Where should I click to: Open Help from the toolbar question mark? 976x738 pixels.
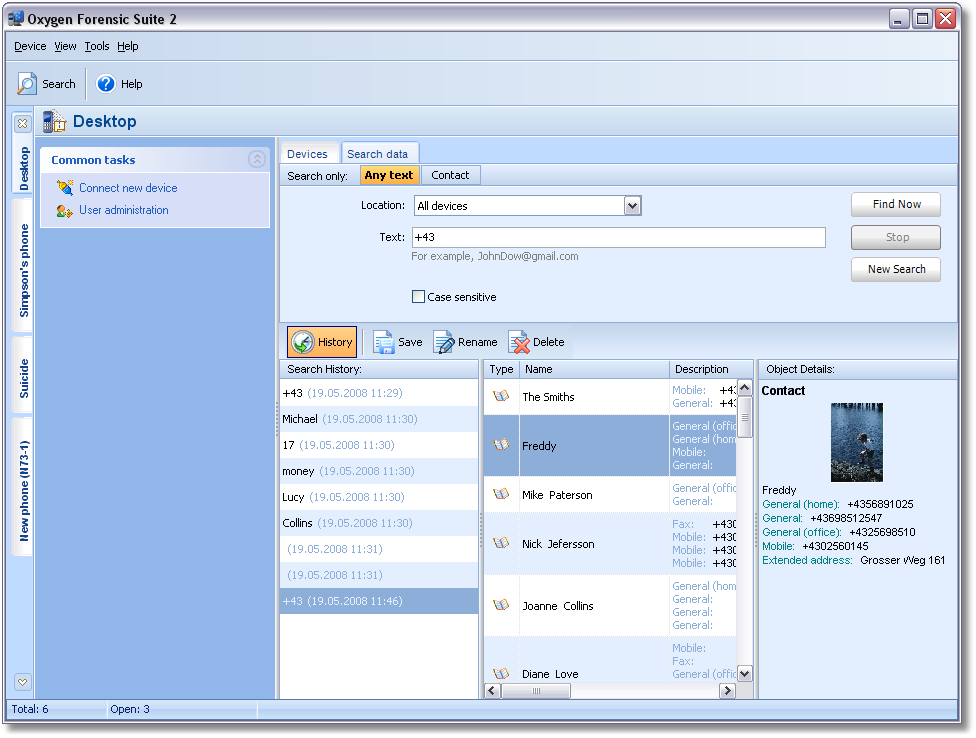(x=106, y=84)
